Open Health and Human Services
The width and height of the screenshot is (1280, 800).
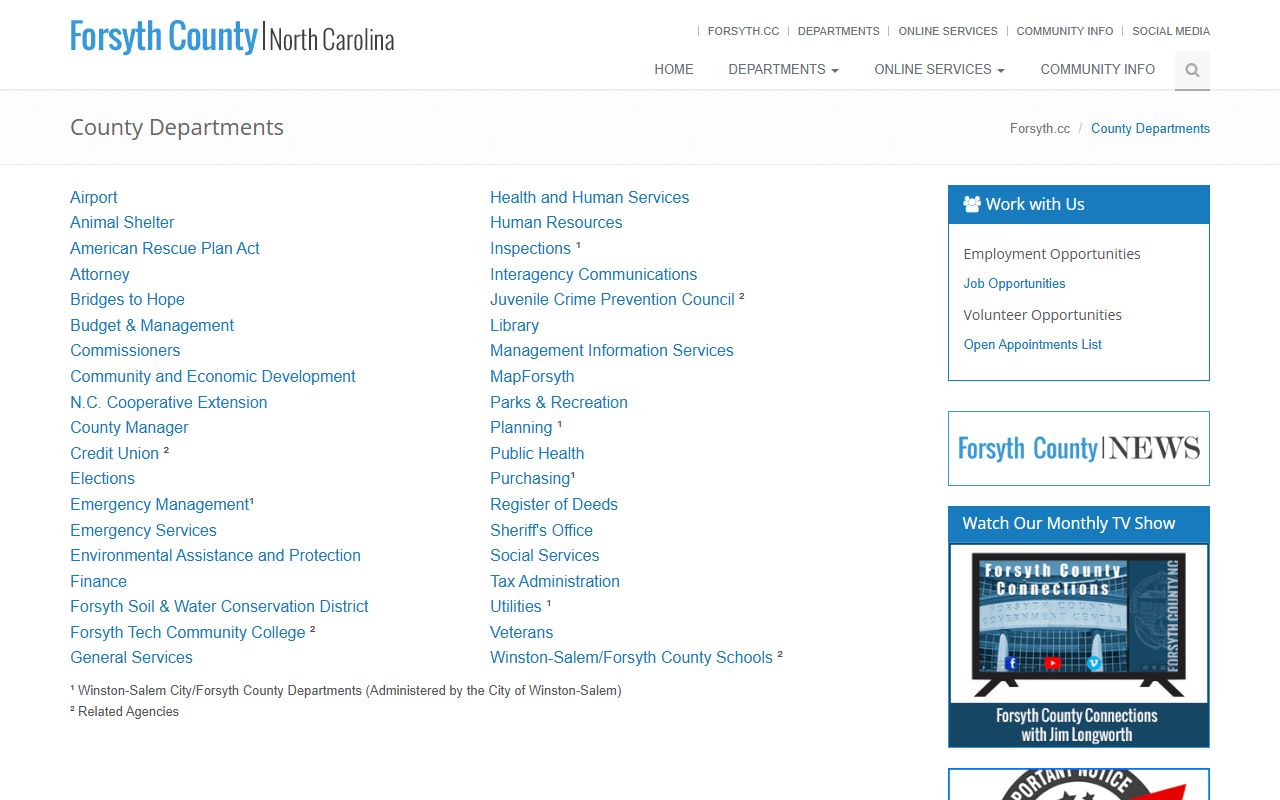pos(589,197)
